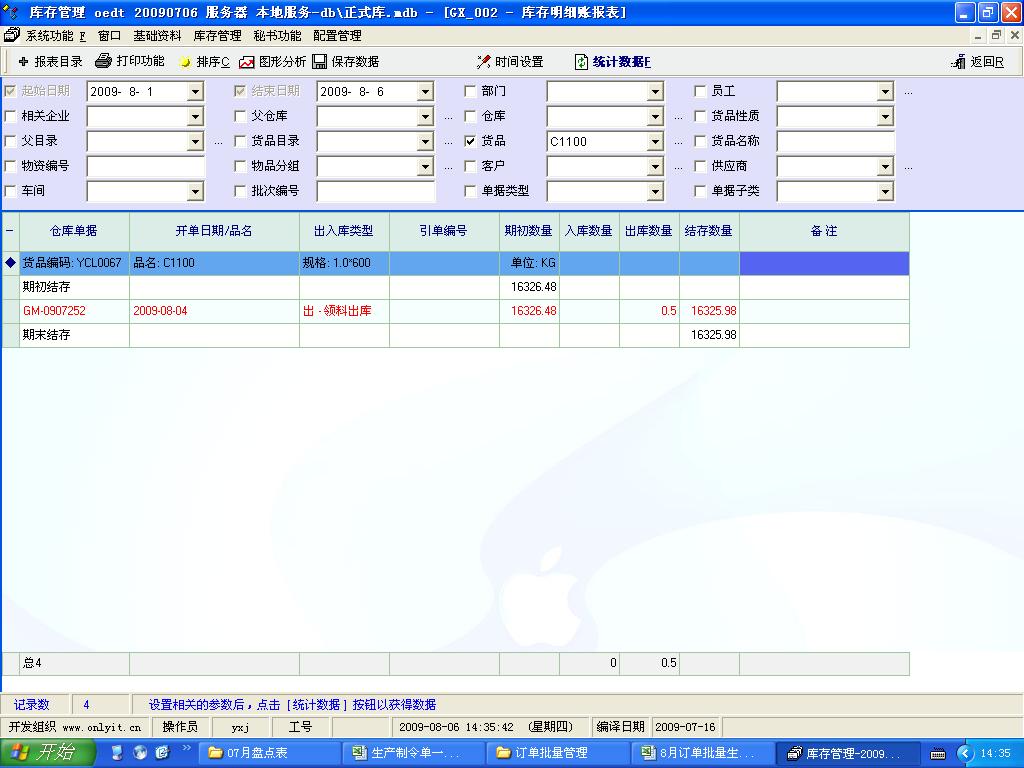The width and height of the screenshot is (1024, 768).
Task: Select the GM-0907252 record row
Action: tap(55, 311)
